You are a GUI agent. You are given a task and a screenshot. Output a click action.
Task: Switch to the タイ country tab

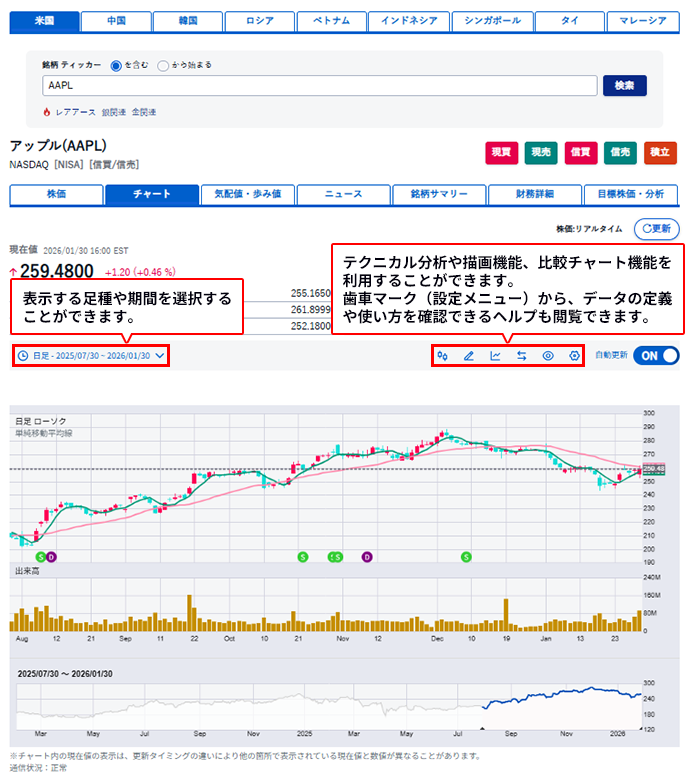[x=570, y=21]
